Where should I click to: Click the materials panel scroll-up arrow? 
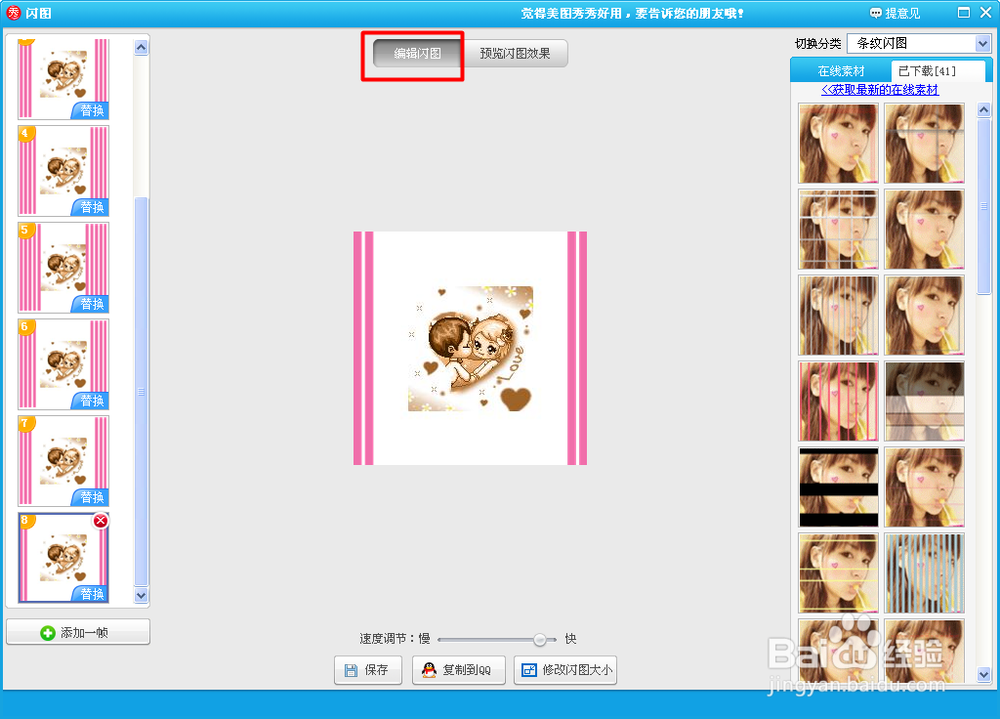pos(983,110)
